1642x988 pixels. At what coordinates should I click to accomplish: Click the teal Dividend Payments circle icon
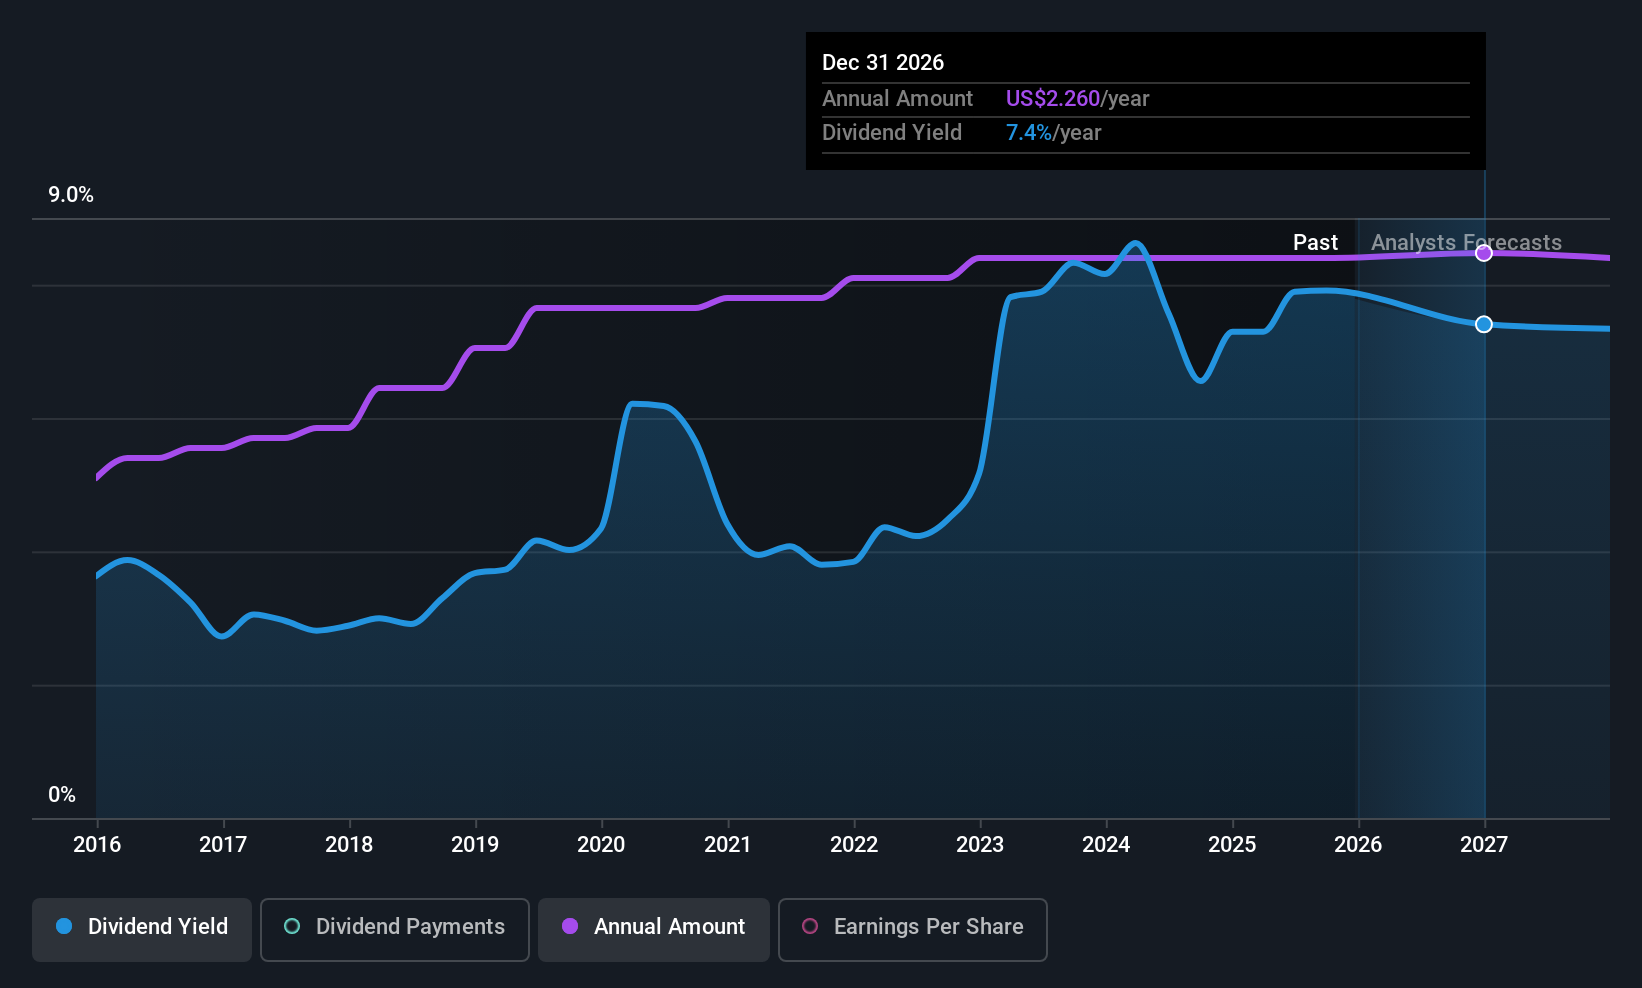coord(292,926)
